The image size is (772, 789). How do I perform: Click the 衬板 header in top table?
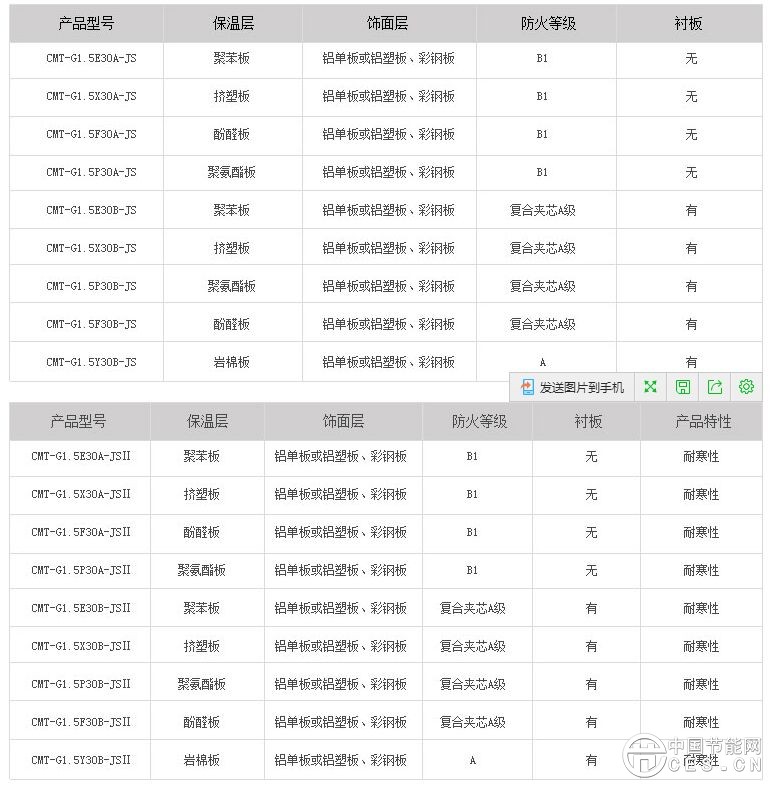tap(689, 24)
